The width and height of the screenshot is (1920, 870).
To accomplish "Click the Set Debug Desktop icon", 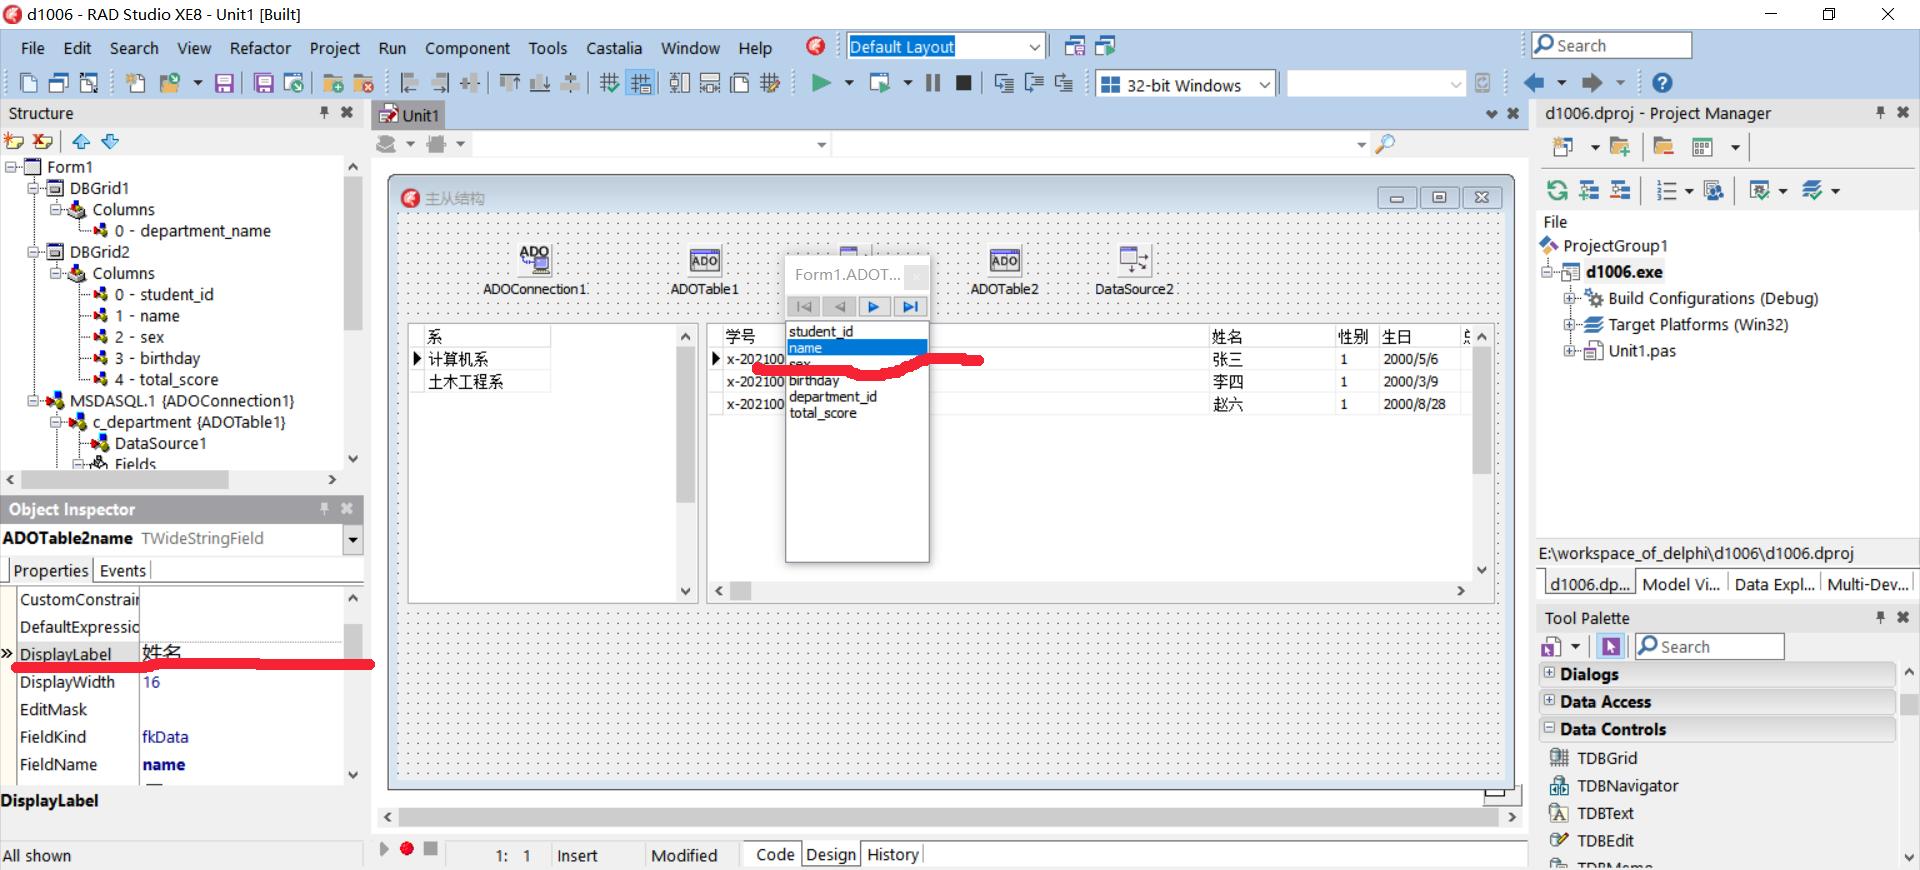I will click(x=1105, y=46).
